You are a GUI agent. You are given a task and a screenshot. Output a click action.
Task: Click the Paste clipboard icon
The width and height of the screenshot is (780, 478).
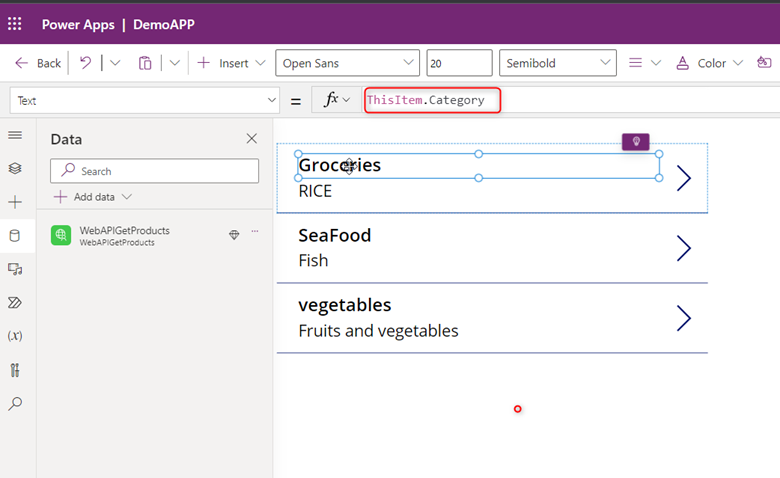point(145,63)
